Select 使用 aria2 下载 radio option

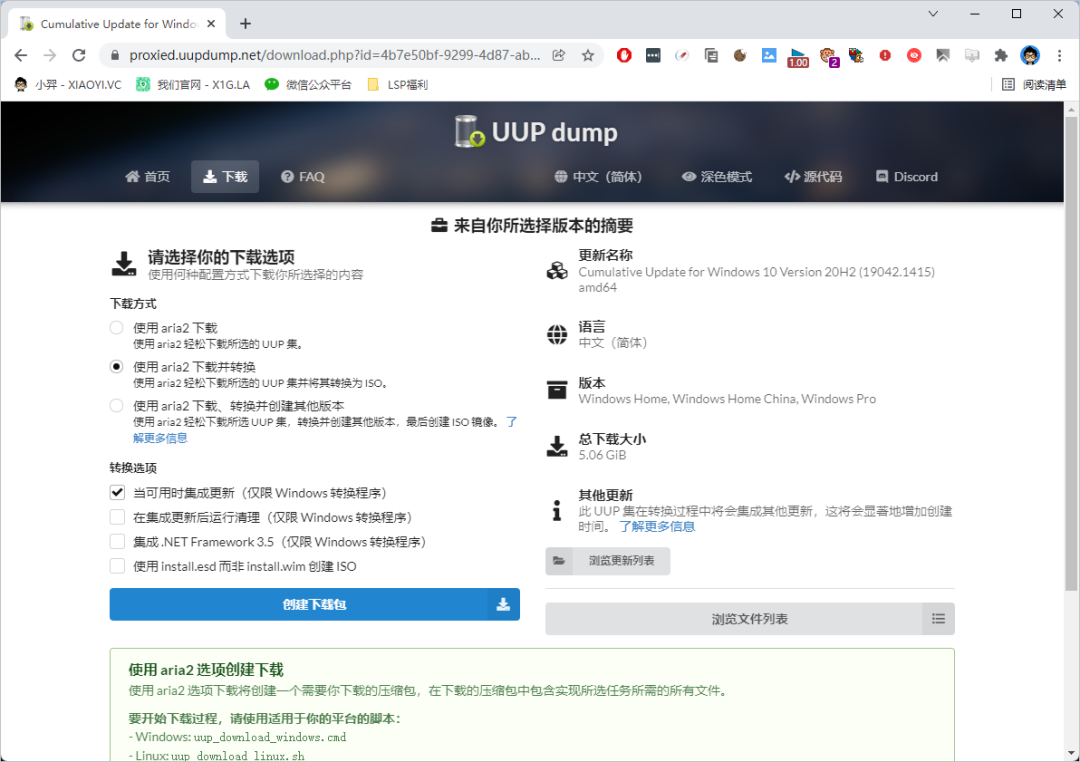[x=116, y=328]
